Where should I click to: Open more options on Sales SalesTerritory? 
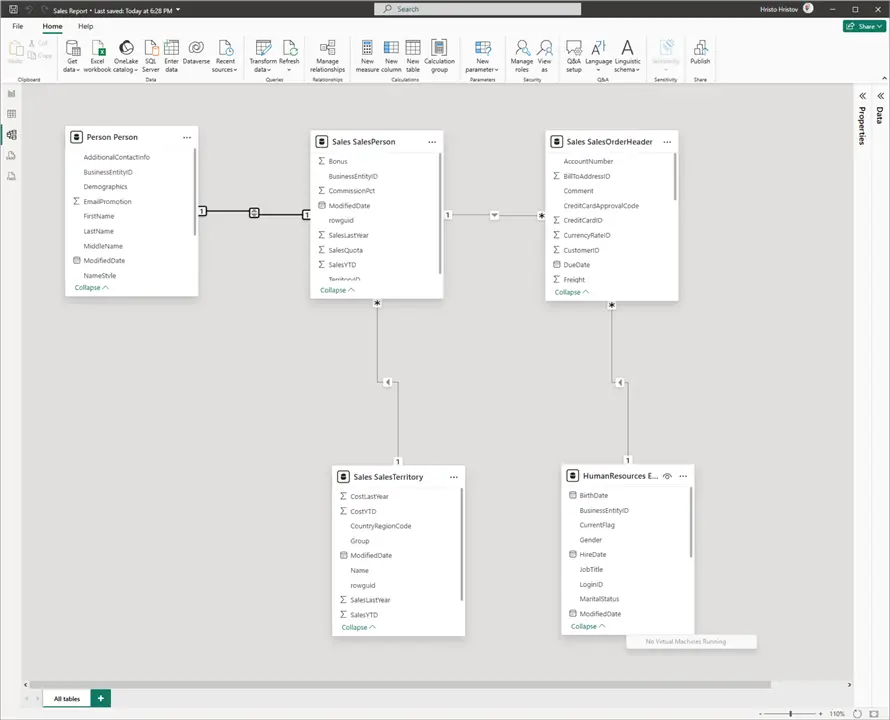point(454,477)
